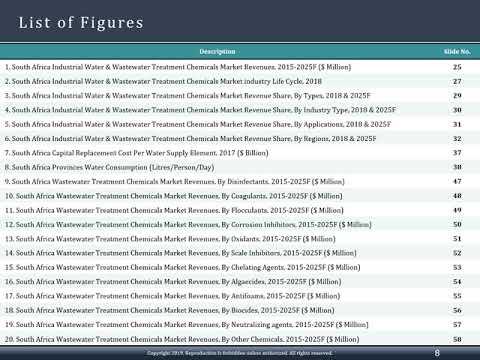
Task: Click figure 11 Revenues By Flocculants row
Action: [174, 210]
